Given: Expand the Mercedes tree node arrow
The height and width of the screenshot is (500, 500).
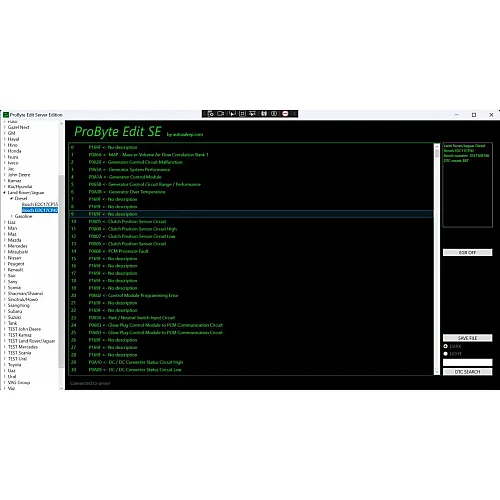Looking at the screenshot, I should [x=4, y=246].
